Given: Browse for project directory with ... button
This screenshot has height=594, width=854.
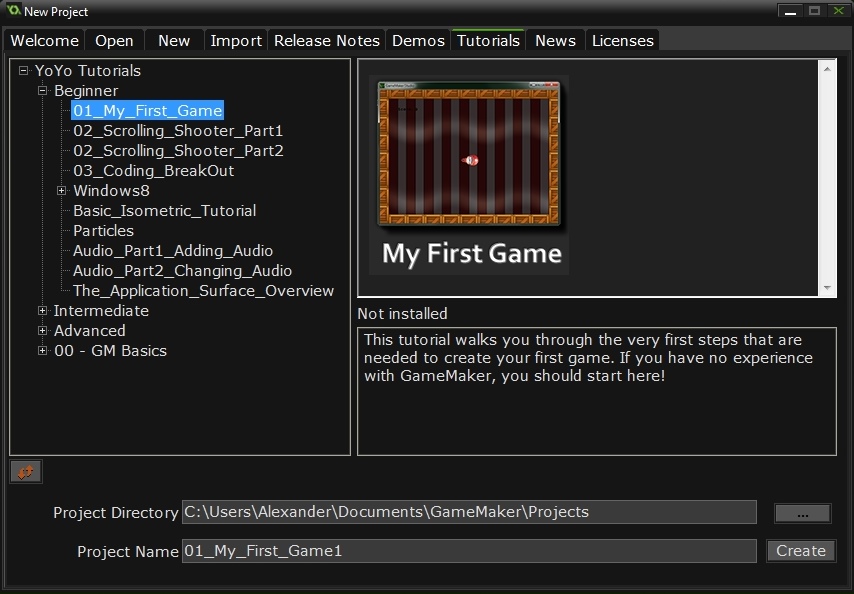Looking at the screenshot, I should click(802, 513).
